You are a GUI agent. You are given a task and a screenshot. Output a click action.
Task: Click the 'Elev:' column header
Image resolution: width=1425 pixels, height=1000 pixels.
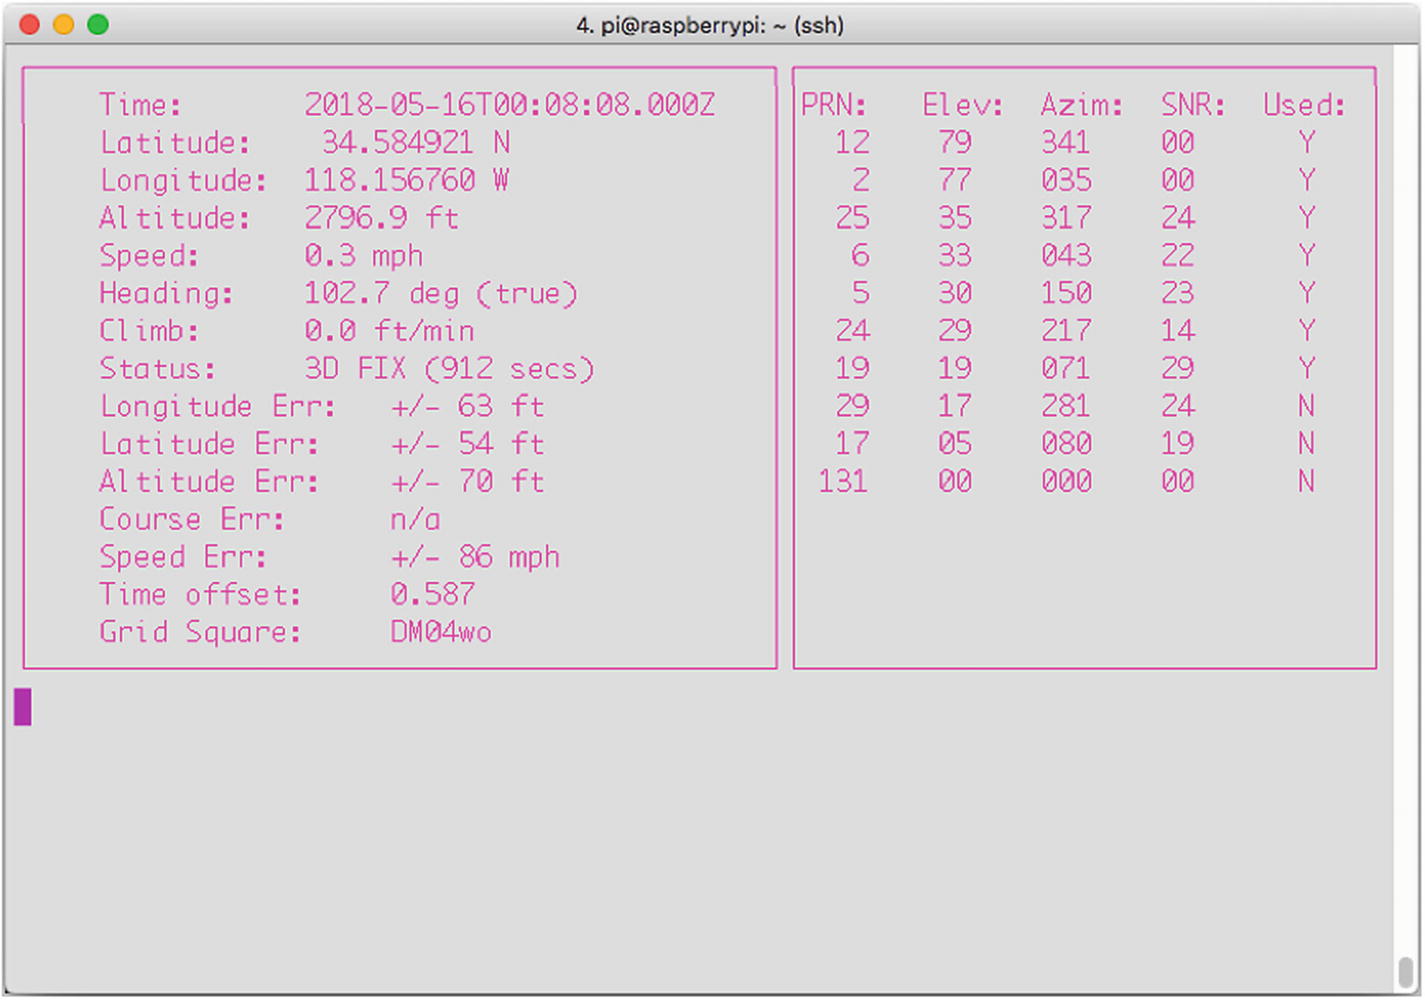(963, 105)
